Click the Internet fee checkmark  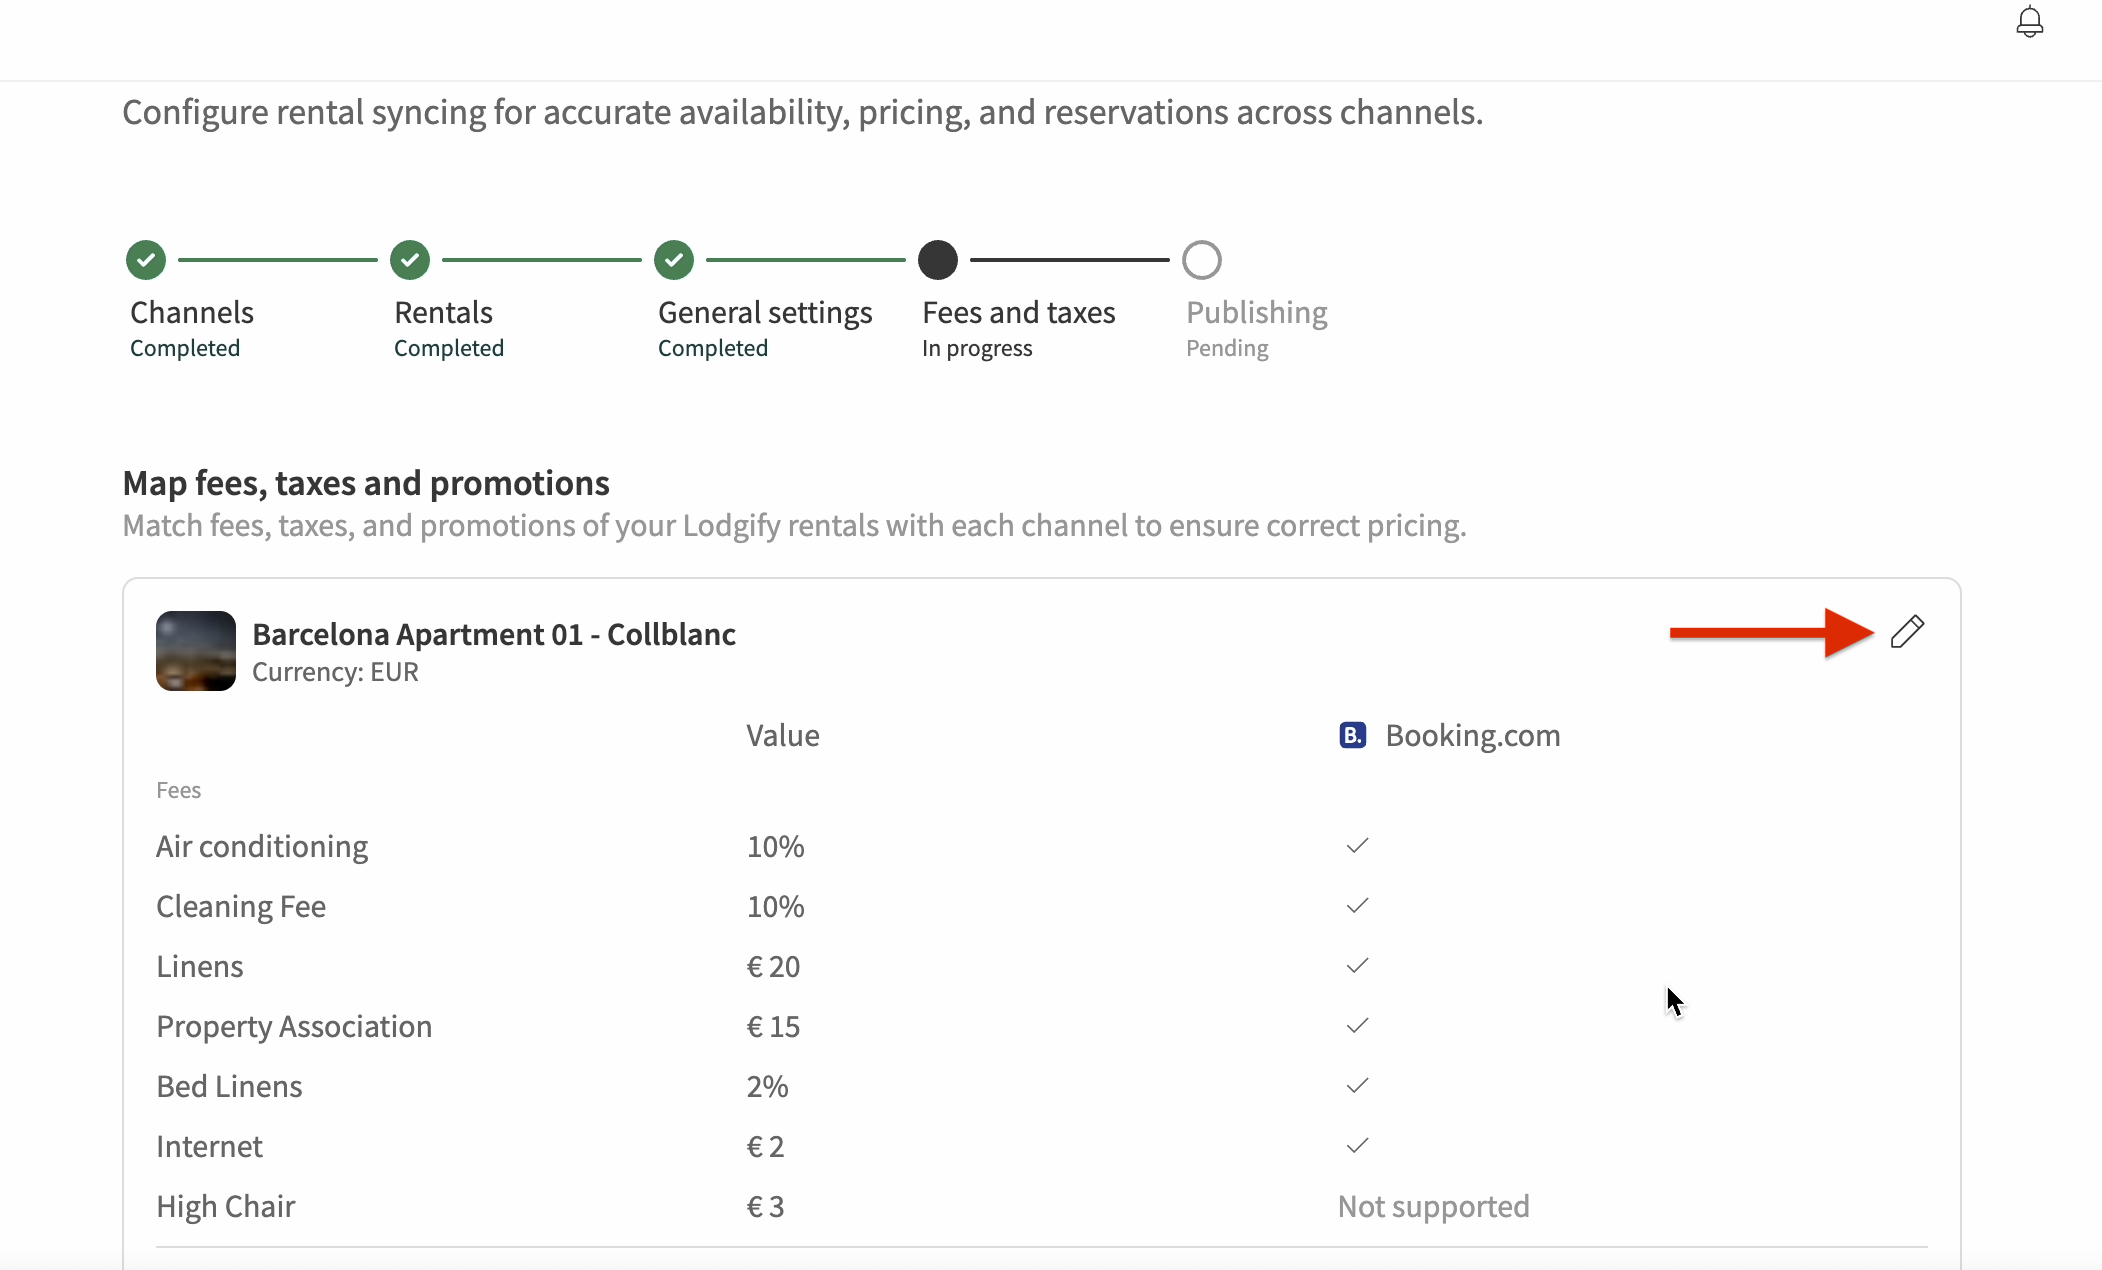[x=1357, y=1146]
